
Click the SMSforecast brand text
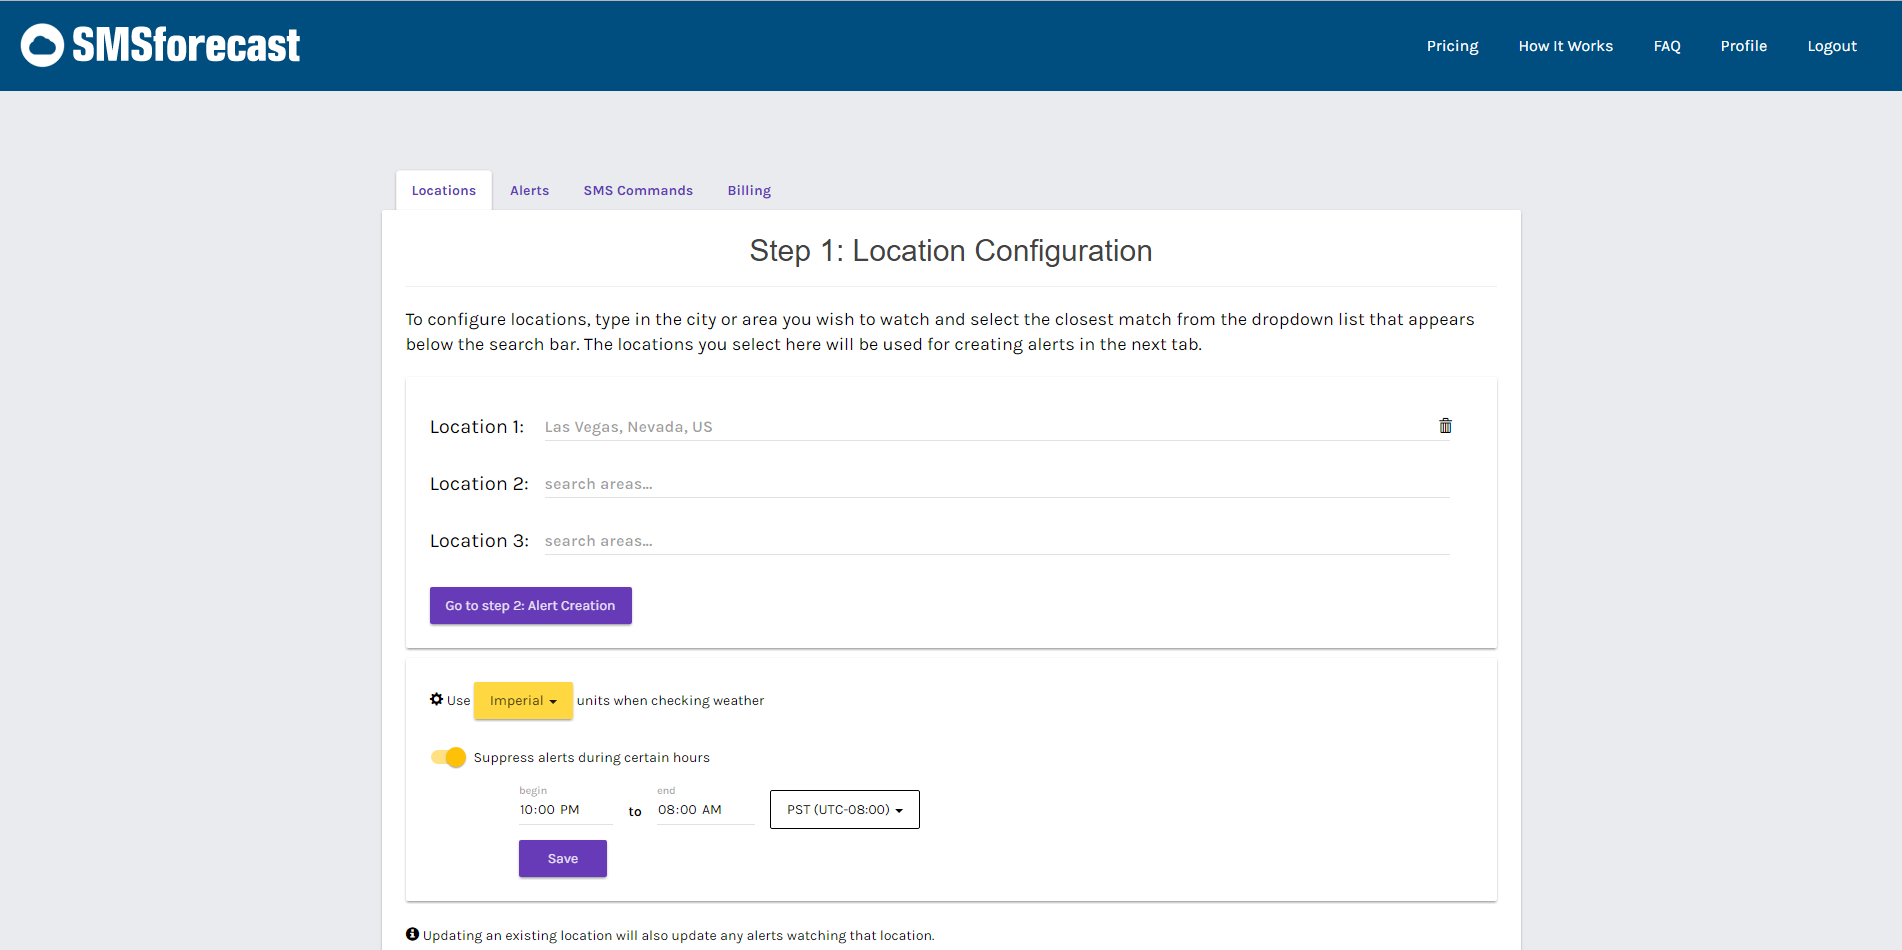click(186, 45)
